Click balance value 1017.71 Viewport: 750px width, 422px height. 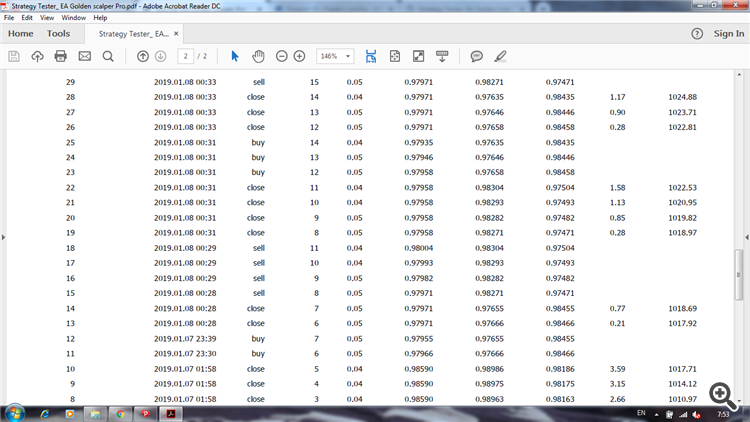(x=682, y=369)
